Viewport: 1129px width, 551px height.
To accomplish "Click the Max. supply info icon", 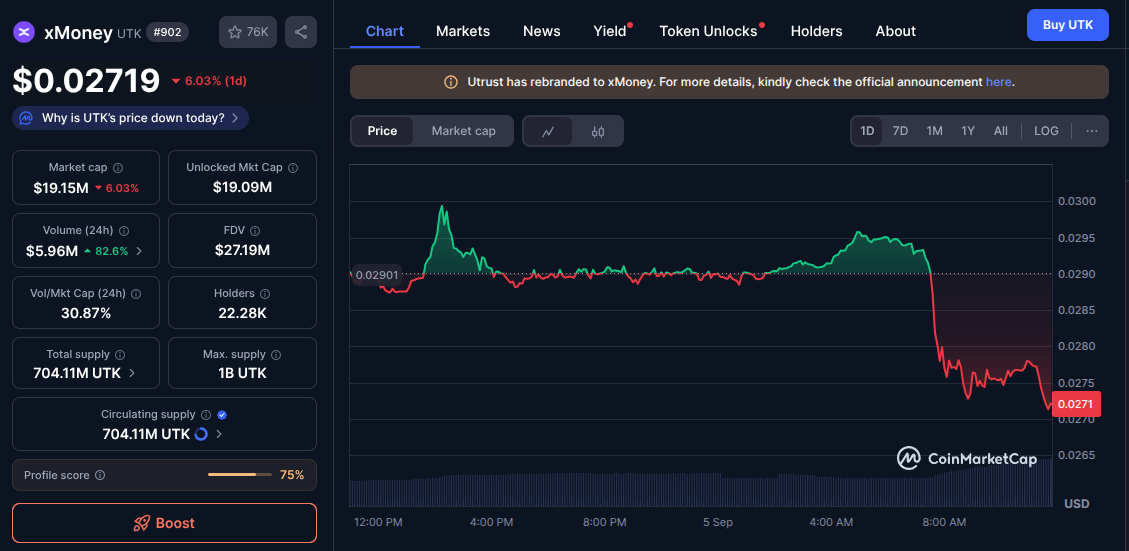I will click(276, 355).
